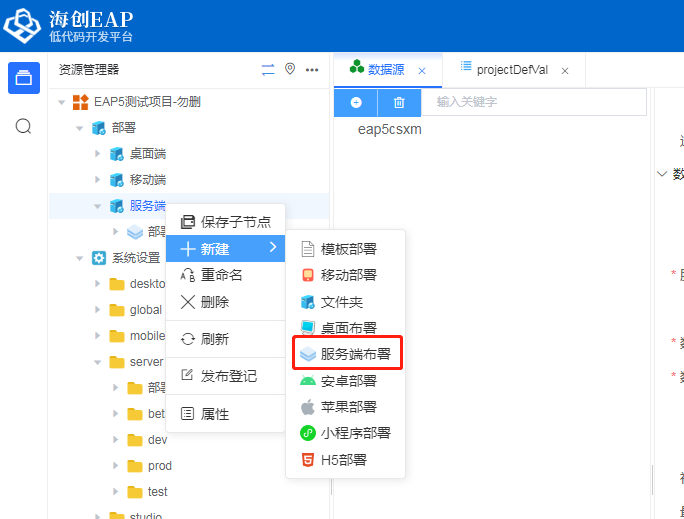Click the keyword search input field
684x519 pixels.
tap(535, 102)
